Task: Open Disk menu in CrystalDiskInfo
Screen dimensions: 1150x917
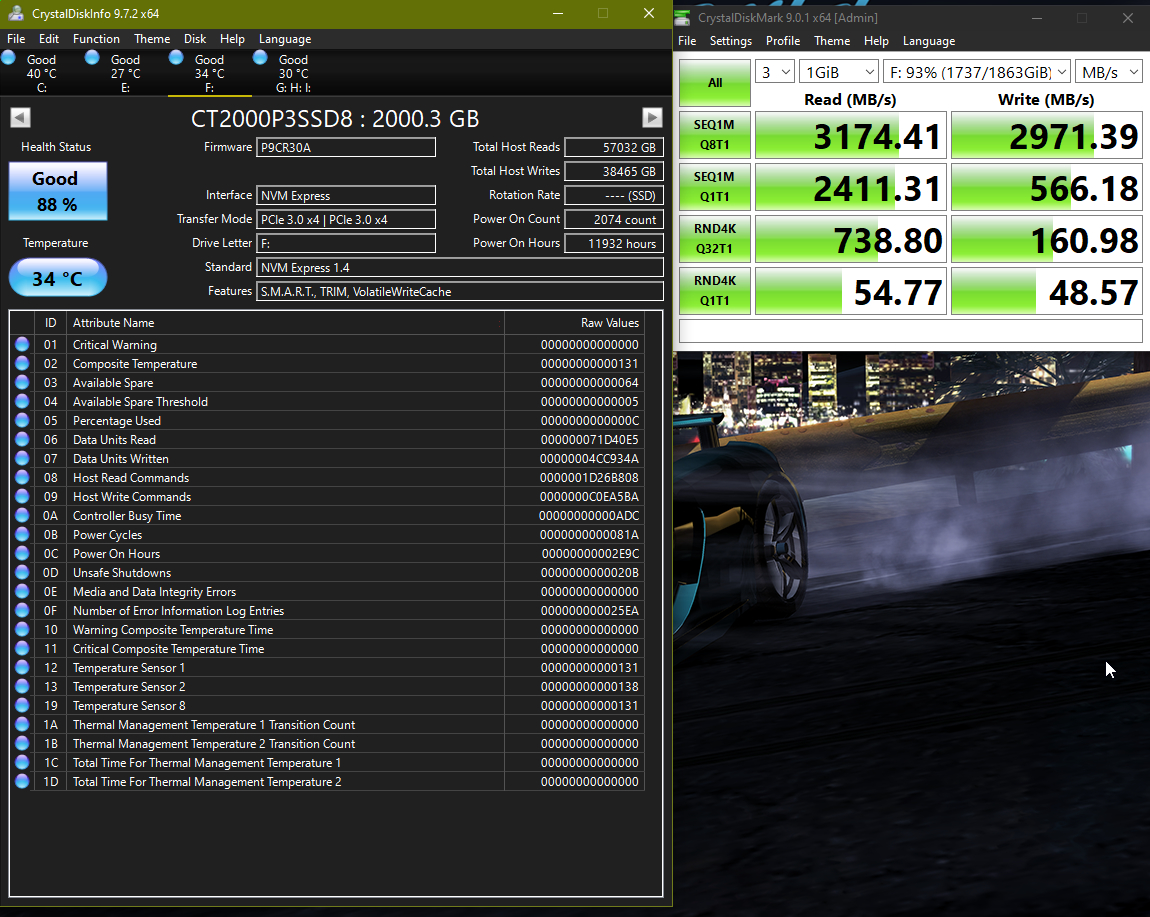Action: click(194, 39)
